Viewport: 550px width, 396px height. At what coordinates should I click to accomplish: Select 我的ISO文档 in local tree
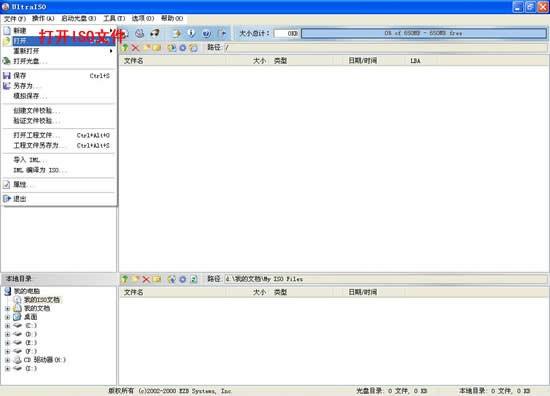[42, 300]
